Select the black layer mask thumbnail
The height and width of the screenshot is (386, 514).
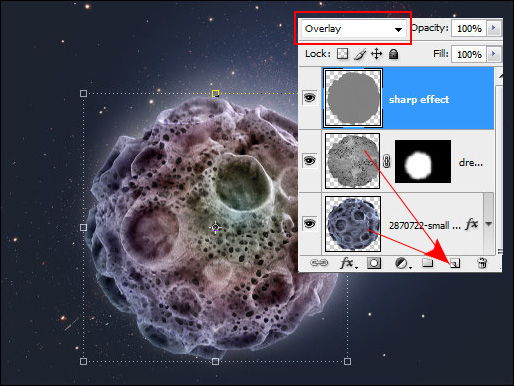click(423, 161)
